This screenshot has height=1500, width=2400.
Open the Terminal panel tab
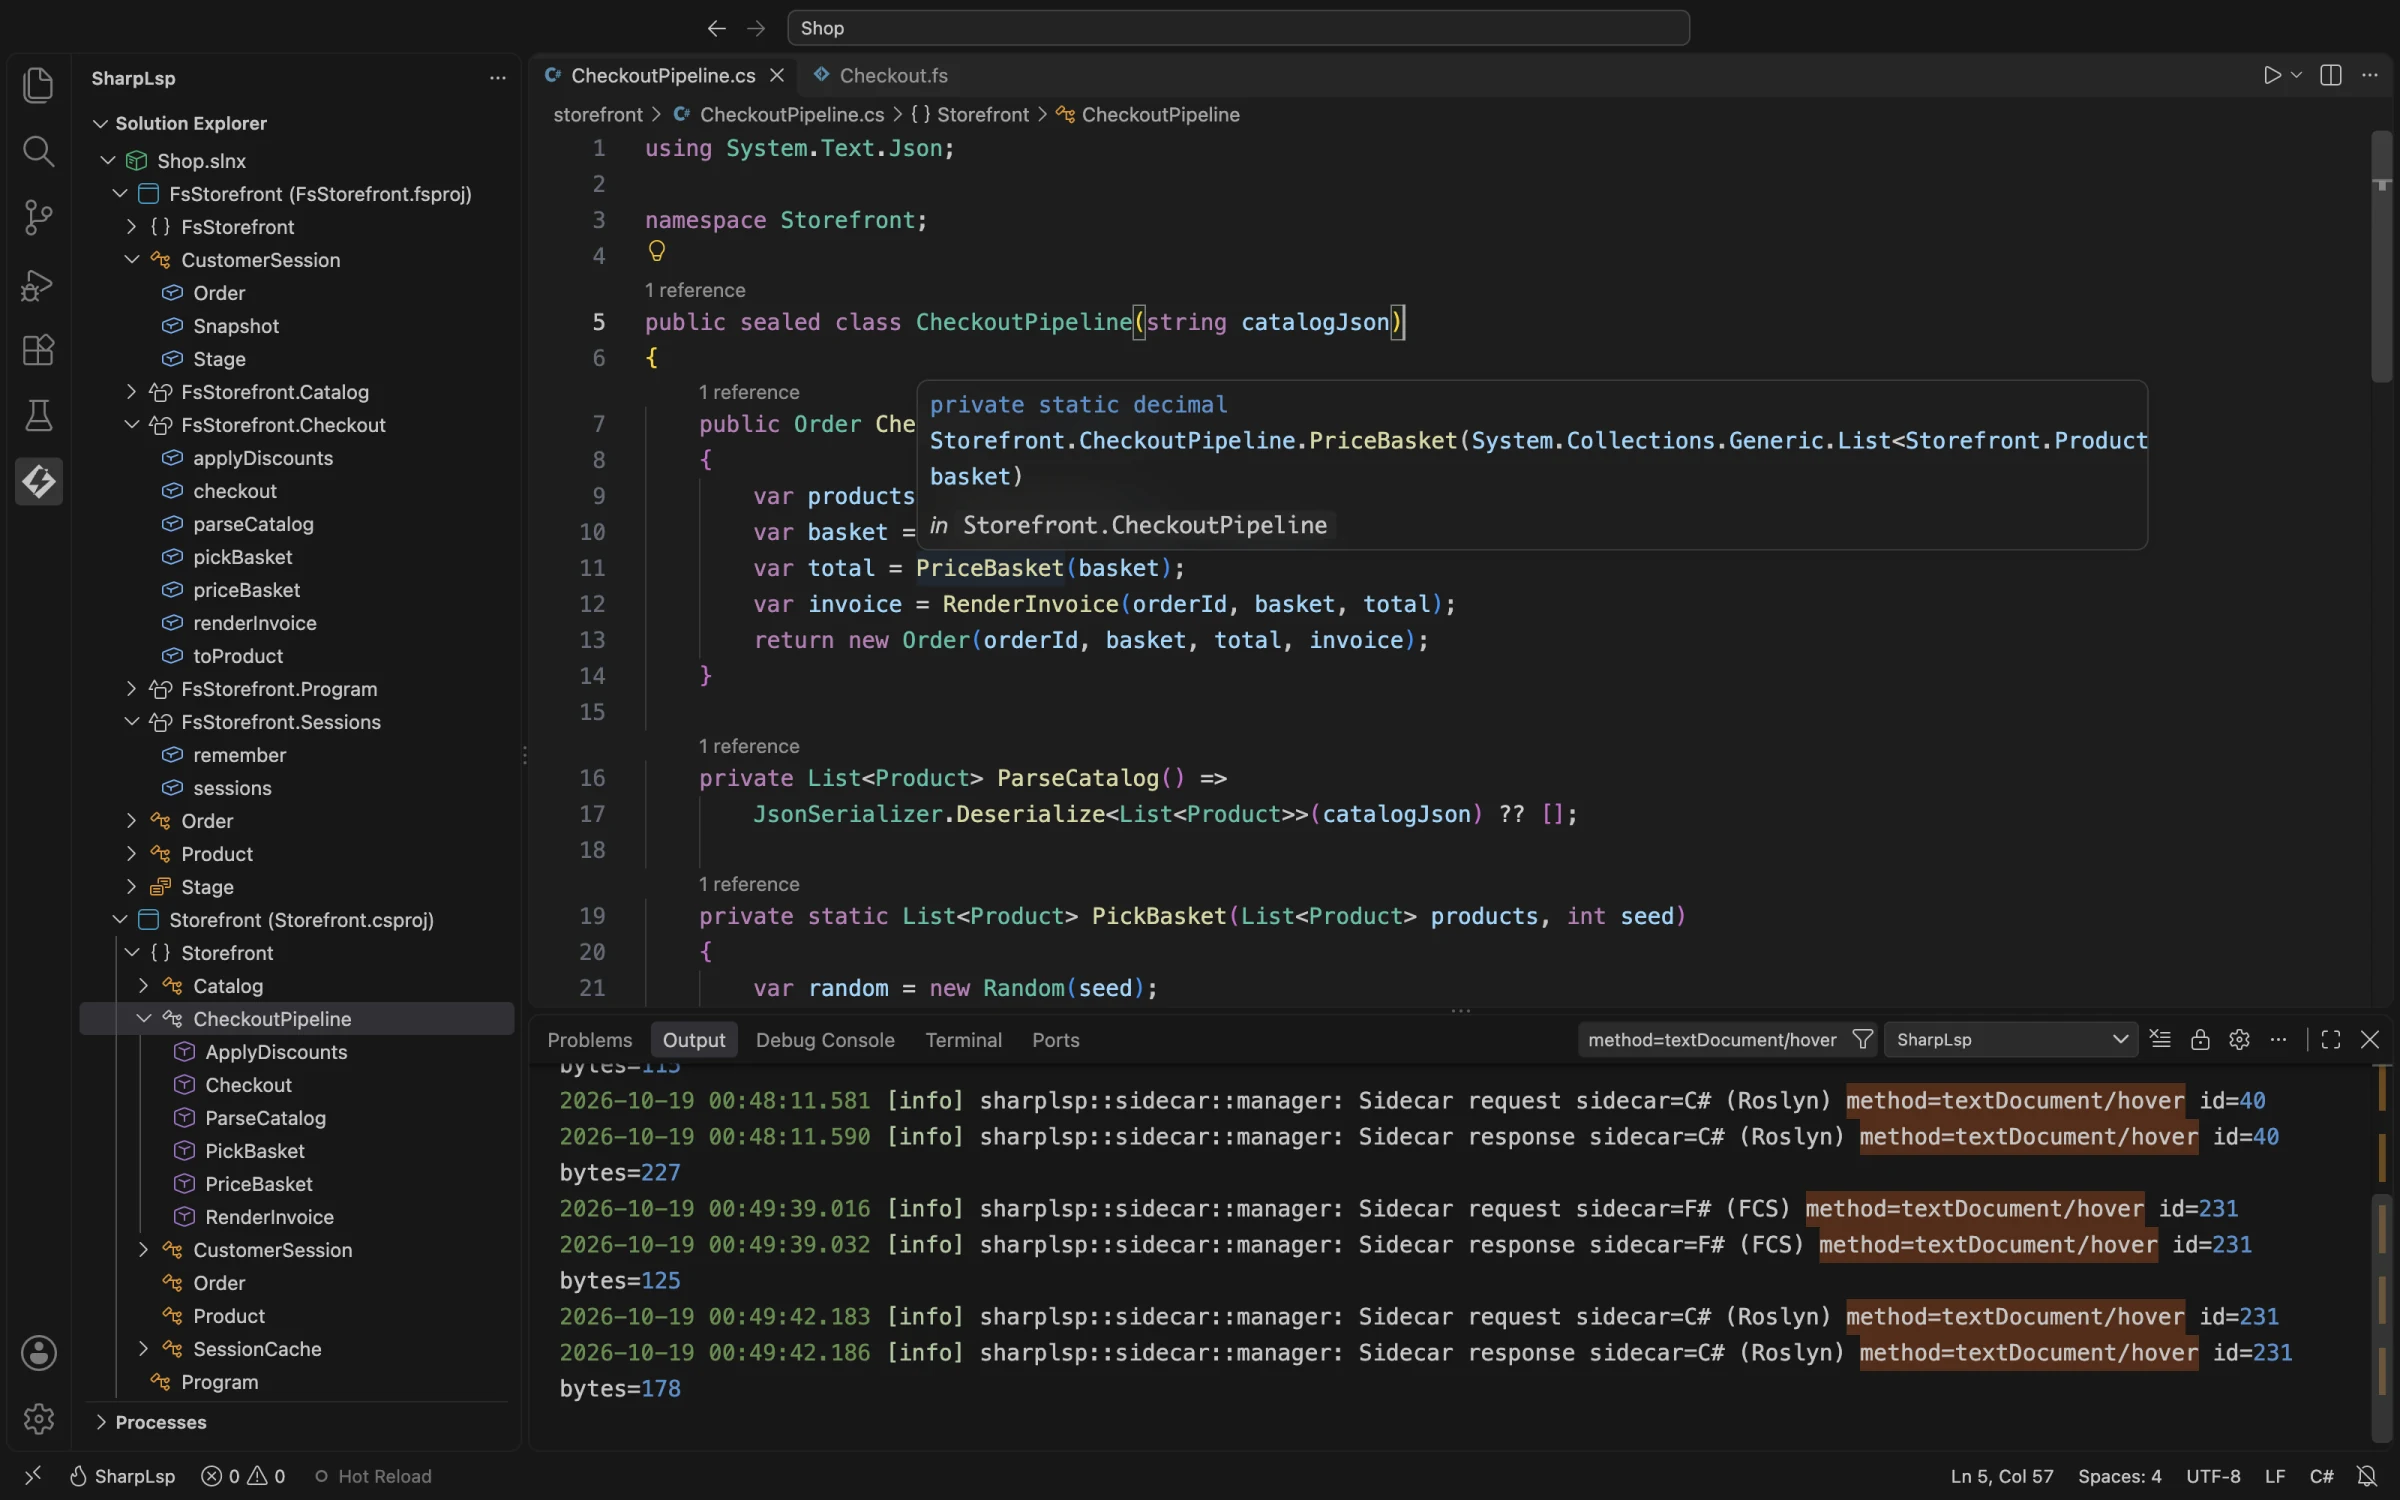coord(963,1039)
